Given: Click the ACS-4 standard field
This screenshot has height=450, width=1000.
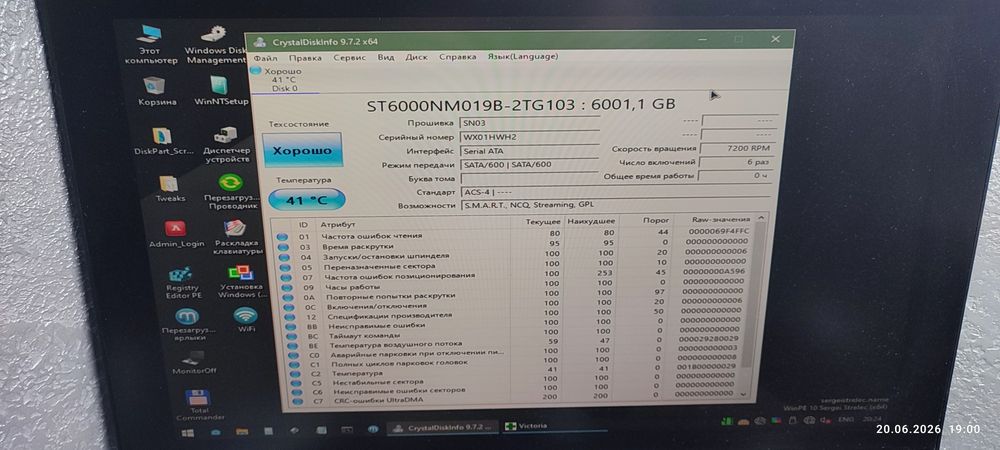Looking at the screenshot, I should 616,191.
